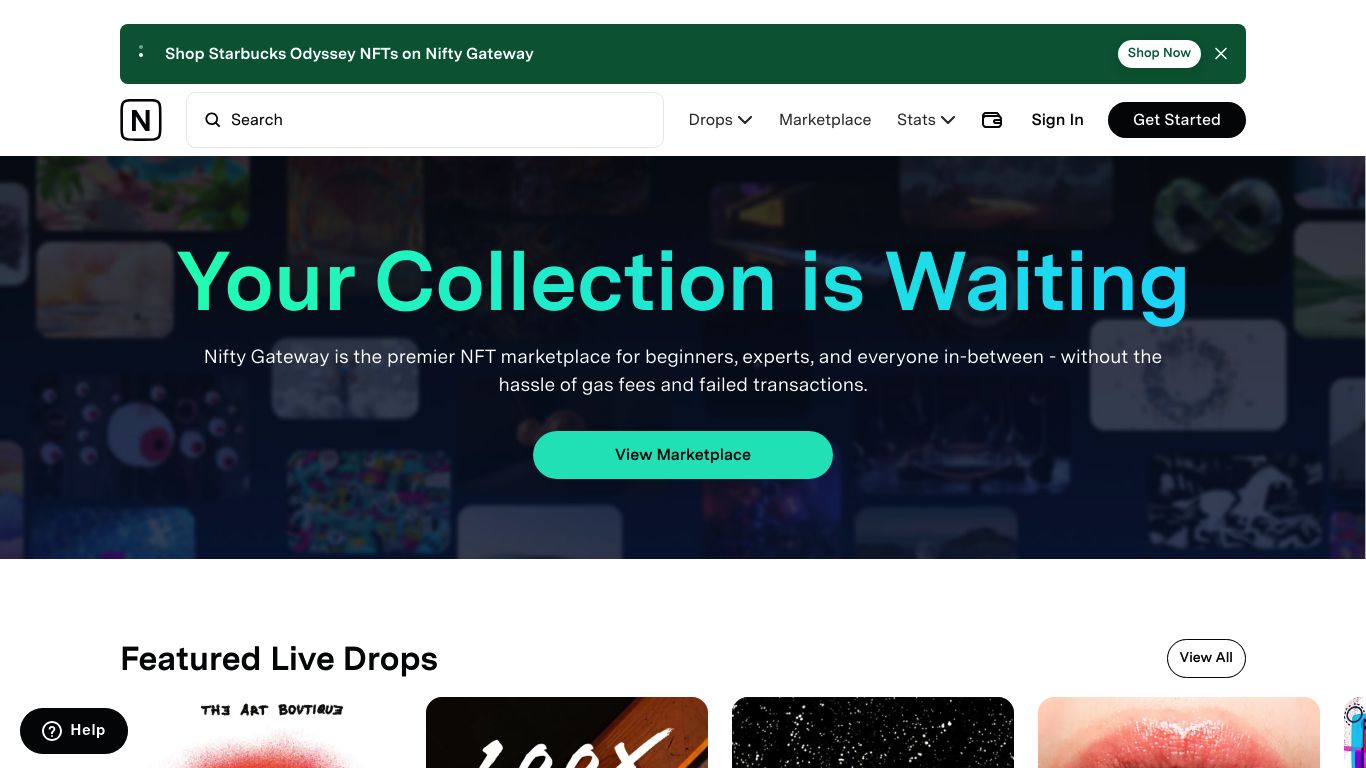The width and height of the screenshot is (1366, 768).
Task: Open the wallet icon in the header
Action: [992, 120]
